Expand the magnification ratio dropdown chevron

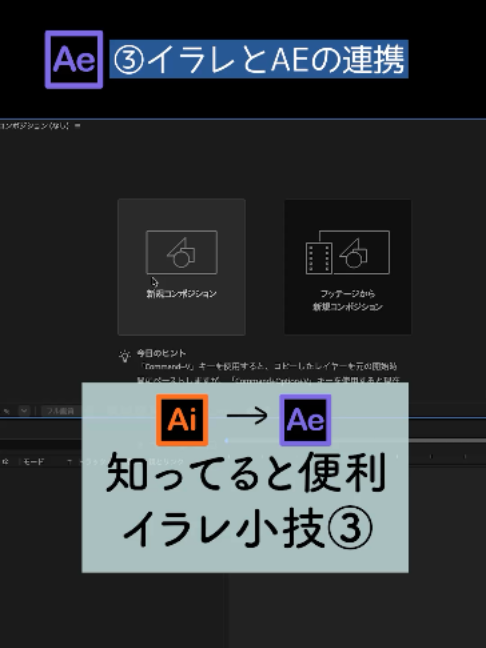(24, 411)
